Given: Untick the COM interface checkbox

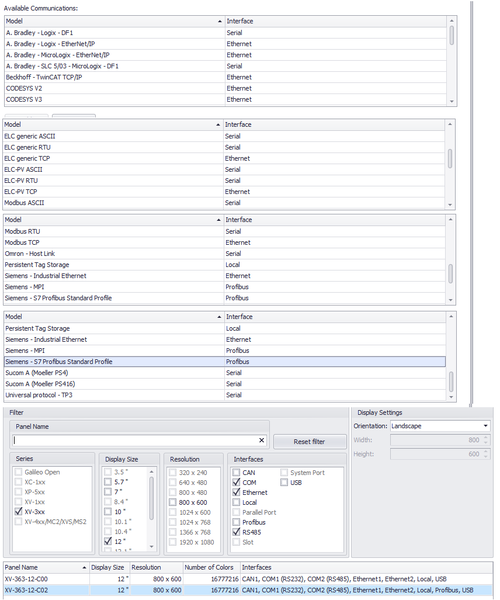Looking at the screenshot, I should (x=236, y=483).
